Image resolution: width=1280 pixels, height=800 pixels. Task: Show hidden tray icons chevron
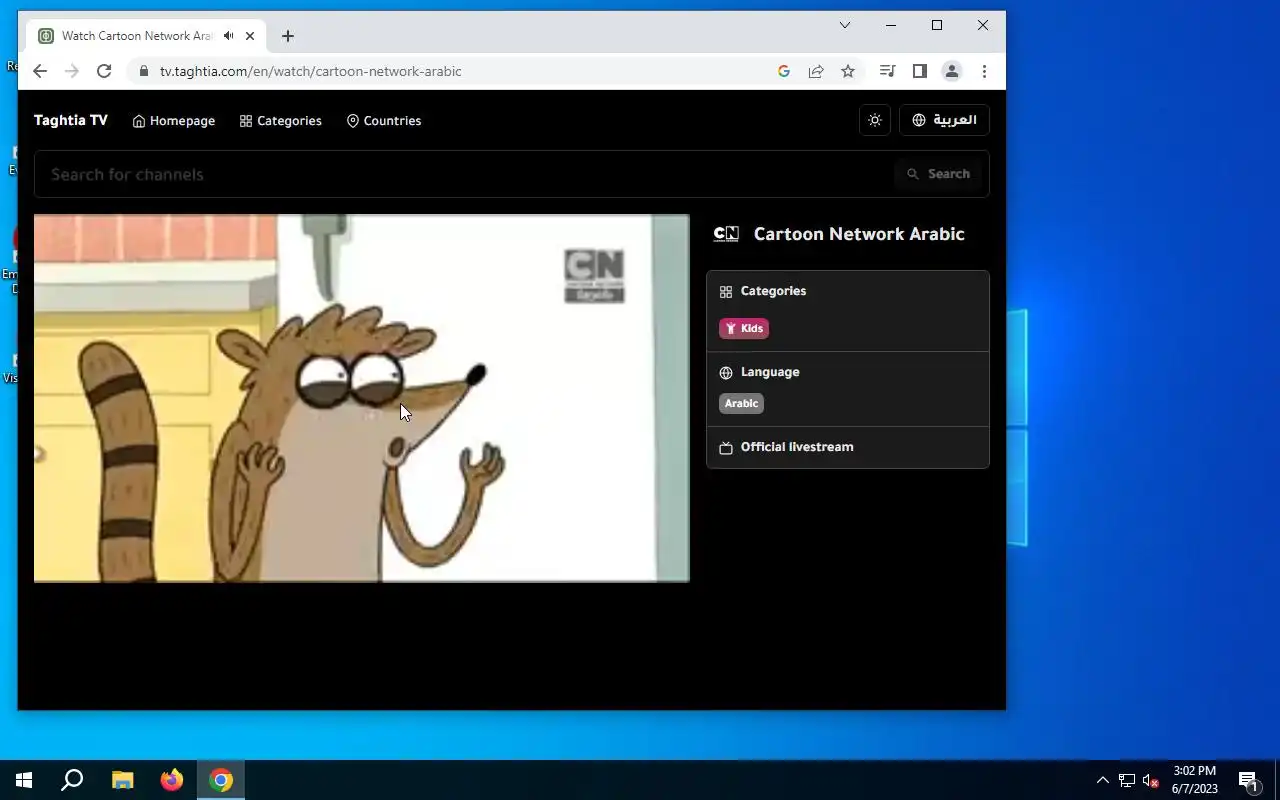tap(1102, 780)
